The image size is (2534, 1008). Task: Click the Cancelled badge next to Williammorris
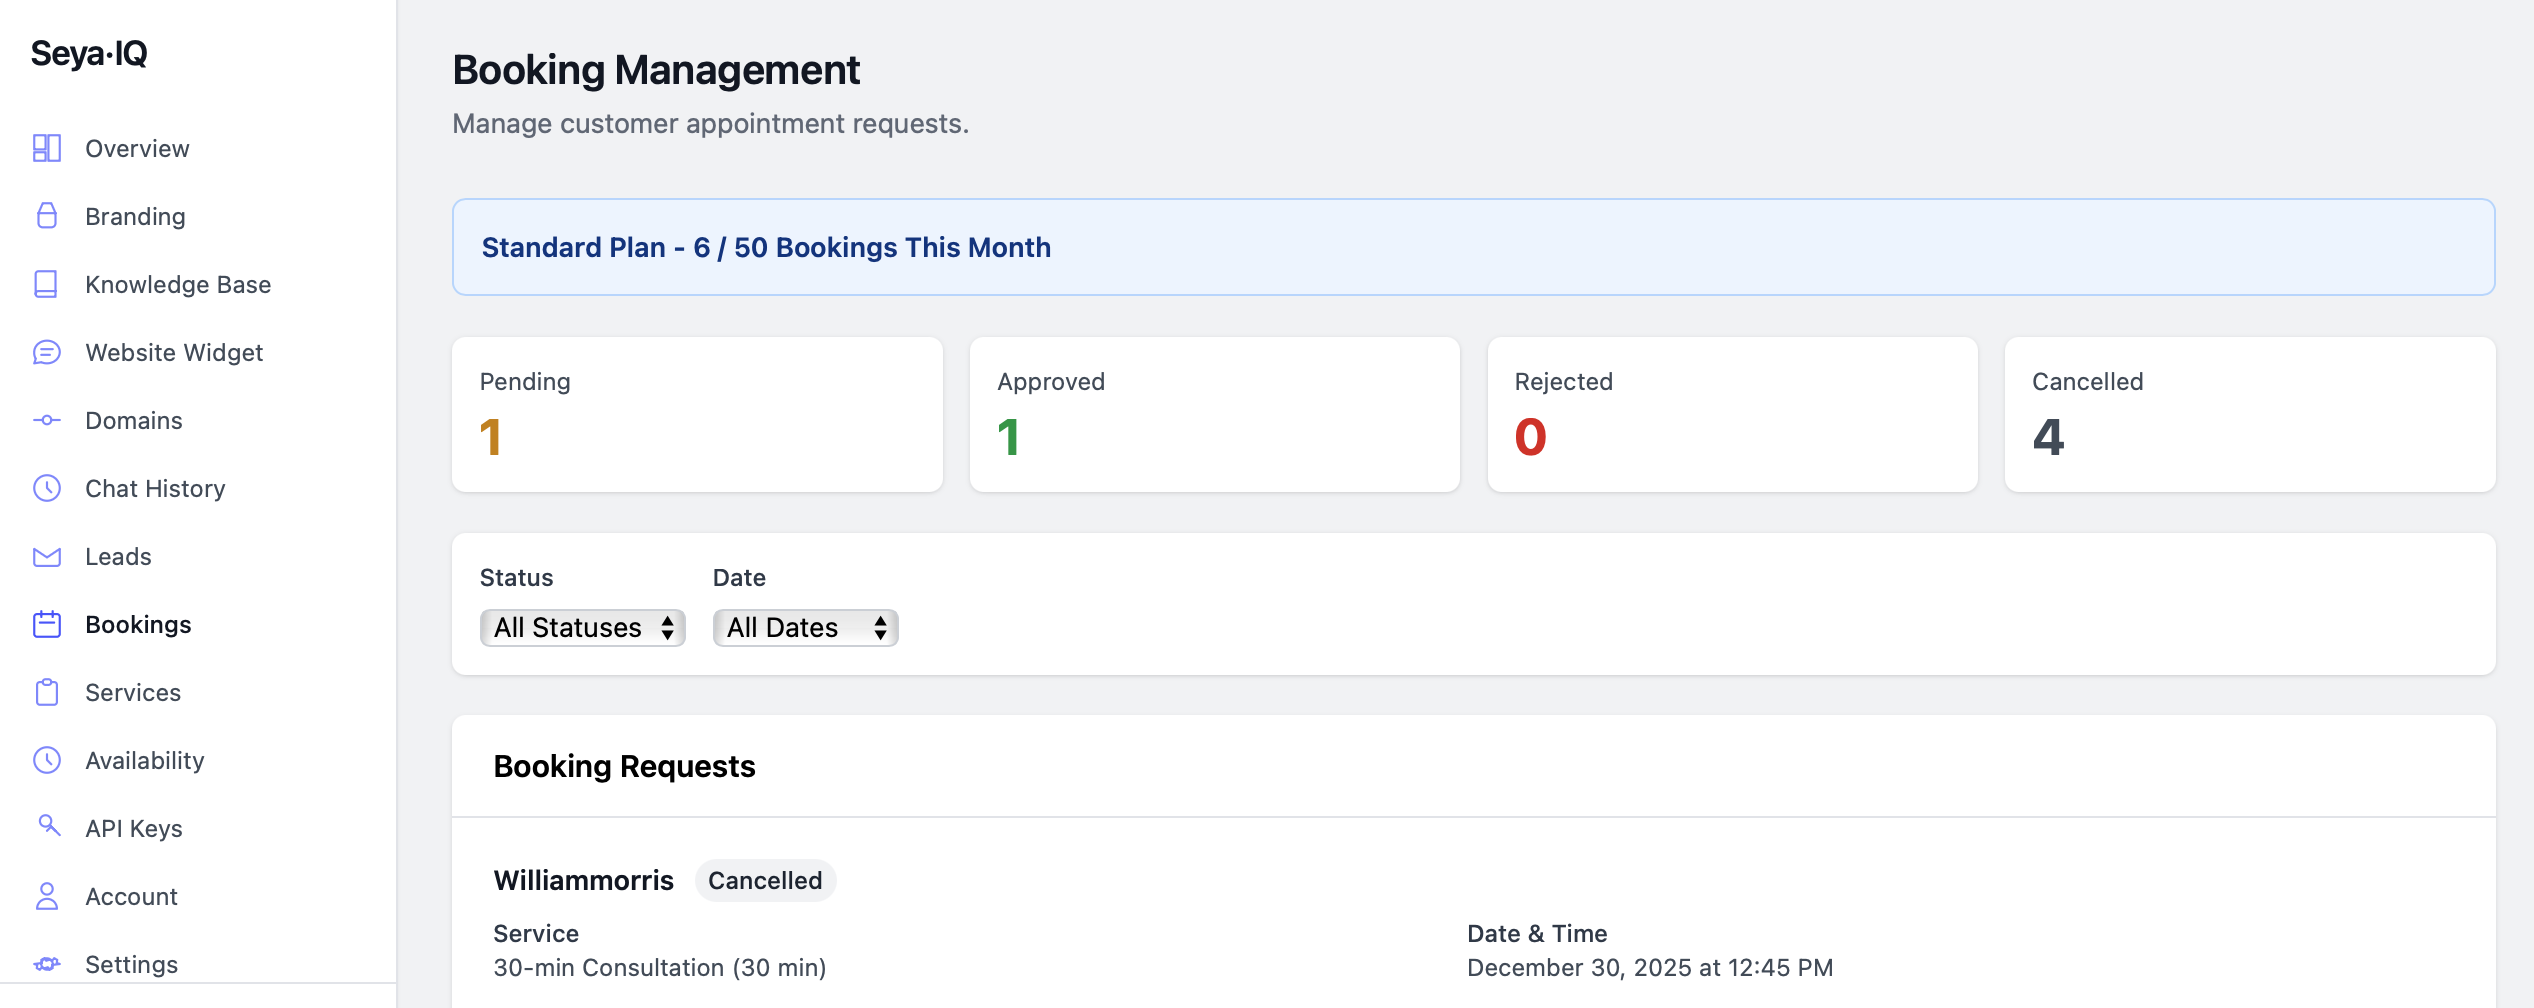(x=765, y=880)
